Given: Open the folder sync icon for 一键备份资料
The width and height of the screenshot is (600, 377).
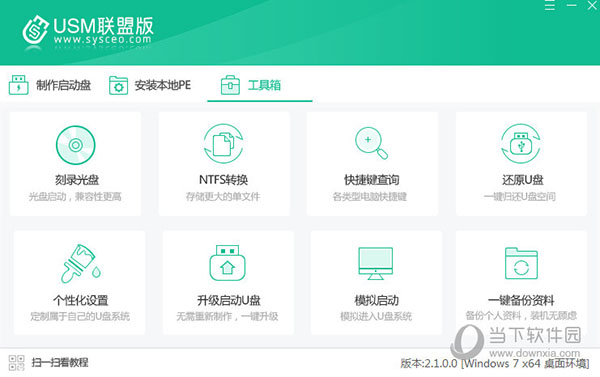Looking at the screenshot, I should (x=521, y=263).
